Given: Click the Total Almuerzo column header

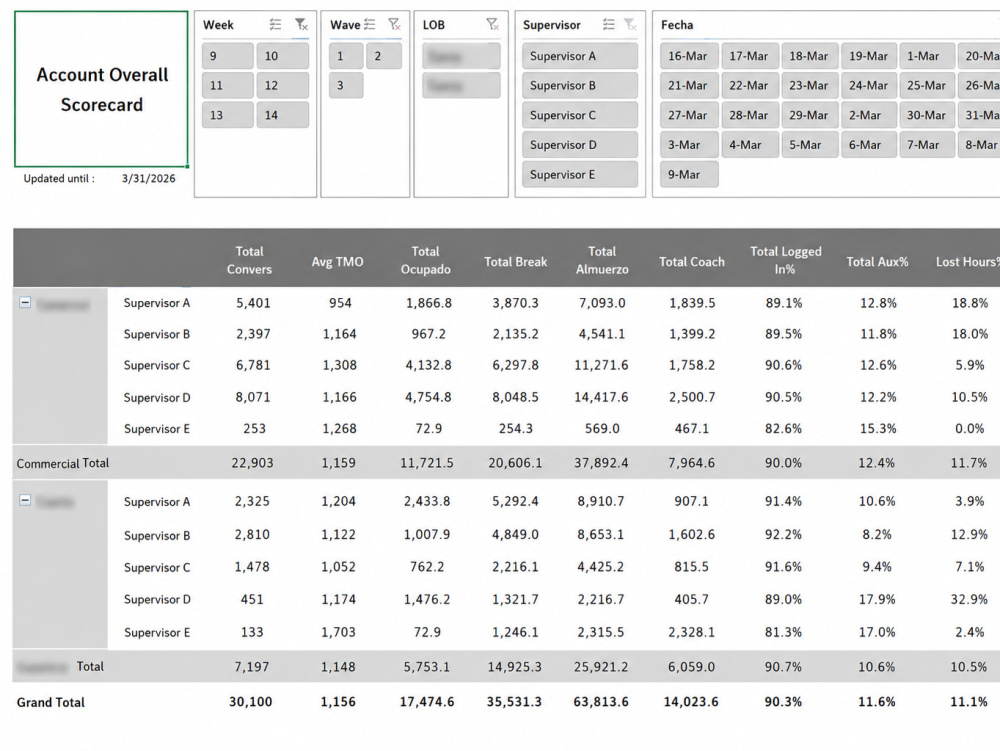Looking at the screenshot, I should click(x=602, y=260).
